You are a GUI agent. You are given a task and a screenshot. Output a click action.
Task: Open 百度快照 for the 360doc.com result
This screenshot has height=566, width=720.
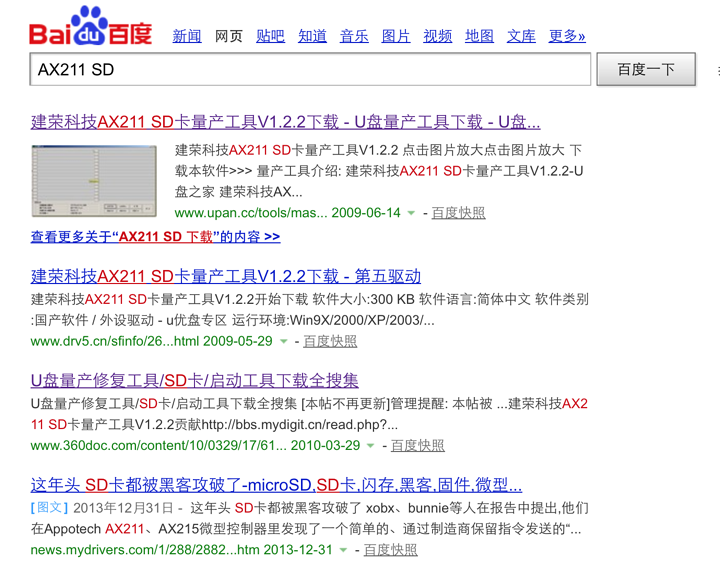[x=417, y=446]
